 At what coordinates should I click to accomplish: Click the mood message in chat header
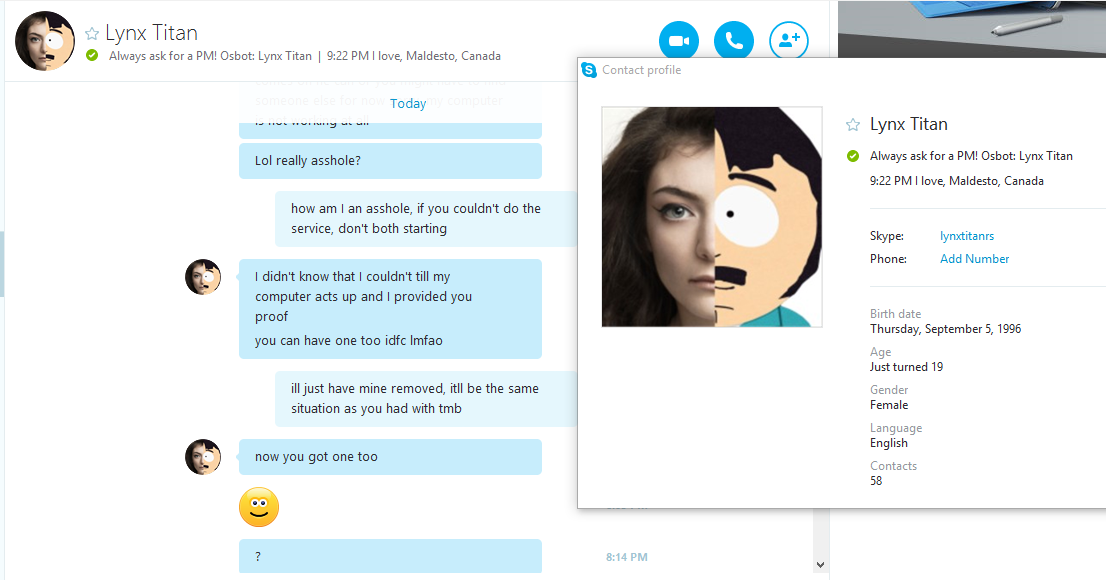[210, 56]
